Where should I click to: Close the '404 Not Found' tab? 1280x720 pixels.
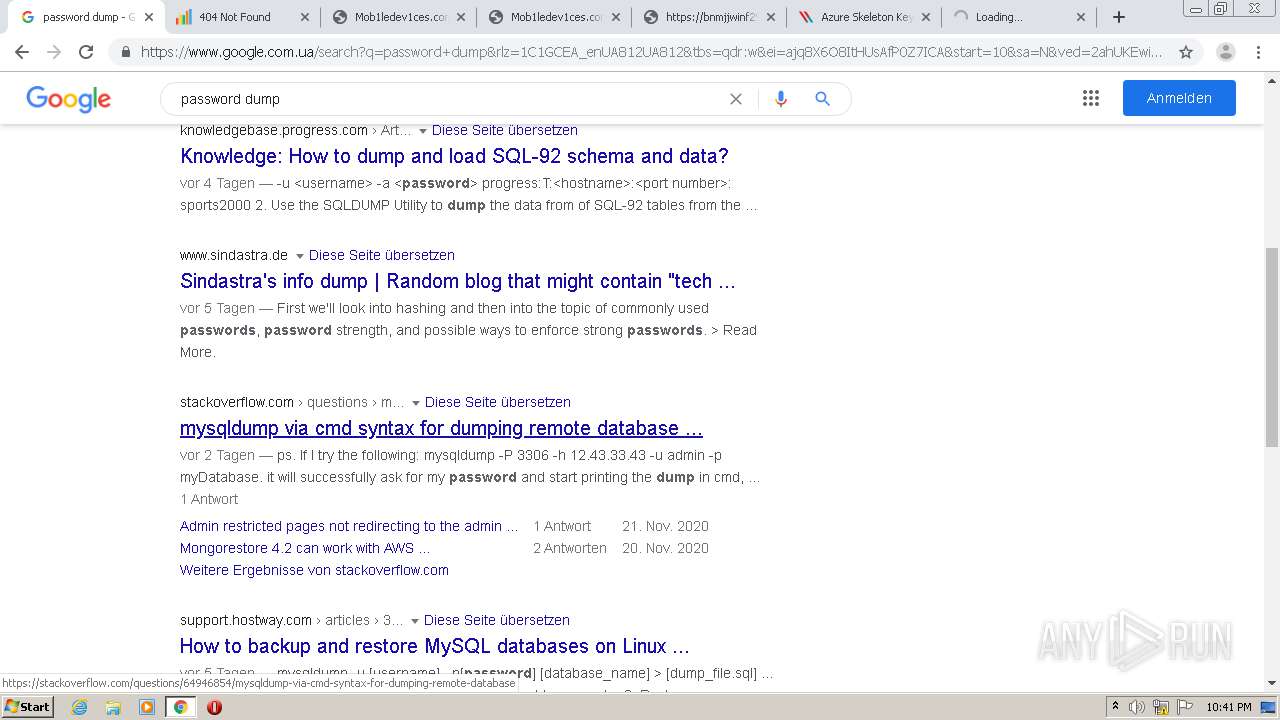[305, 17]
